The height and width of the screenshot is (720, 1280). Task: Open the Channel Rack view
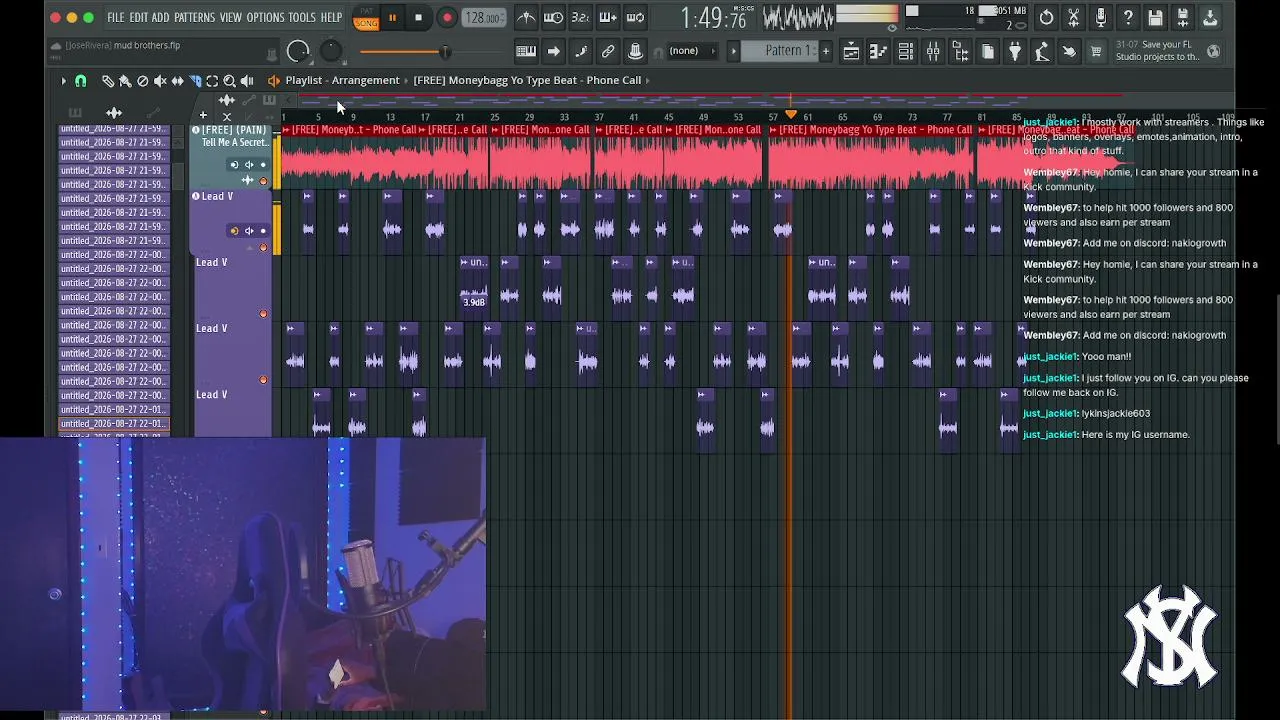point(906,52)
